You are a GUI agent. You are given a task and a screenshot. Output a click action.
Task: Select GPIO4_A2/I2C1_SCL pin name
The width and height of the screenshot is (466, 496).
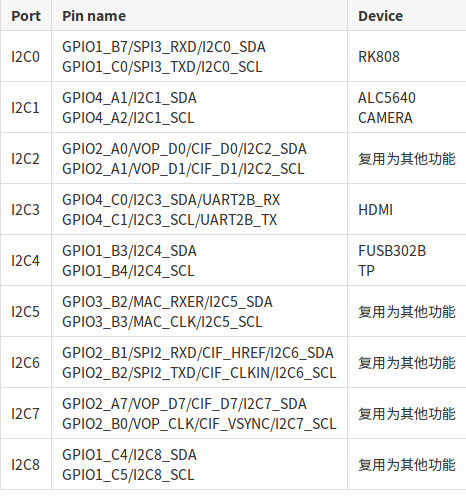(x=128, y=118)
